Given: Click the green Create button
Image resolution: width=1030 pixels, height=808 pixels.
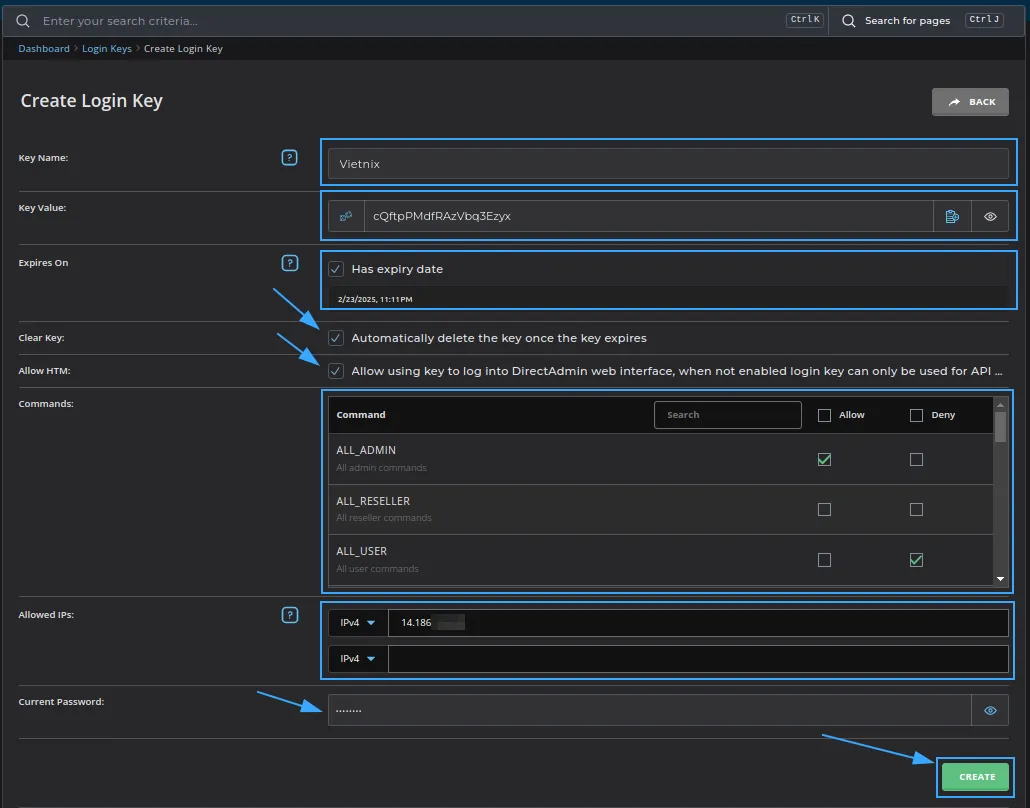Looking at the screenshot, I should (976, 777).
